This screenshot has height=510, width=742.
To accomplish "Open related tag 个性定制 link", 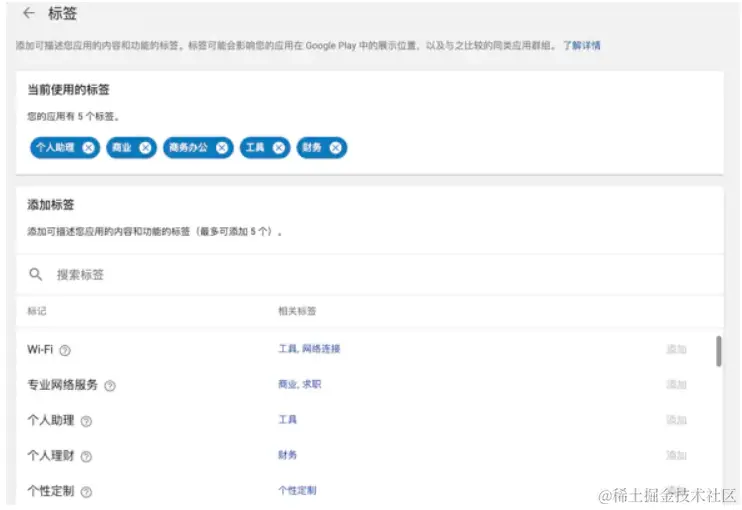I will [297, 491].
